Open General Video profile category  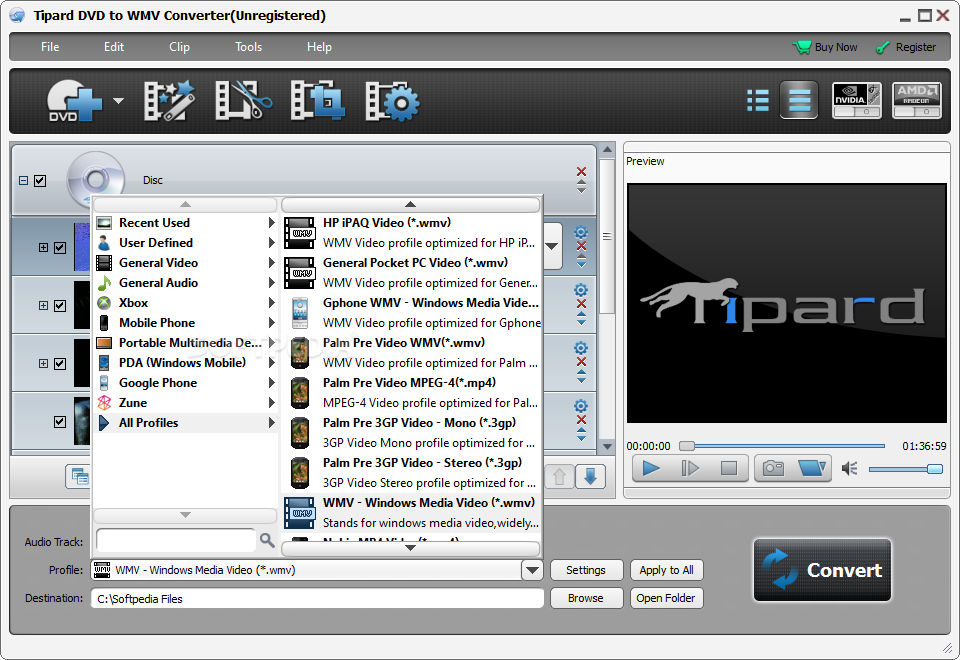(x=186, y=263)
